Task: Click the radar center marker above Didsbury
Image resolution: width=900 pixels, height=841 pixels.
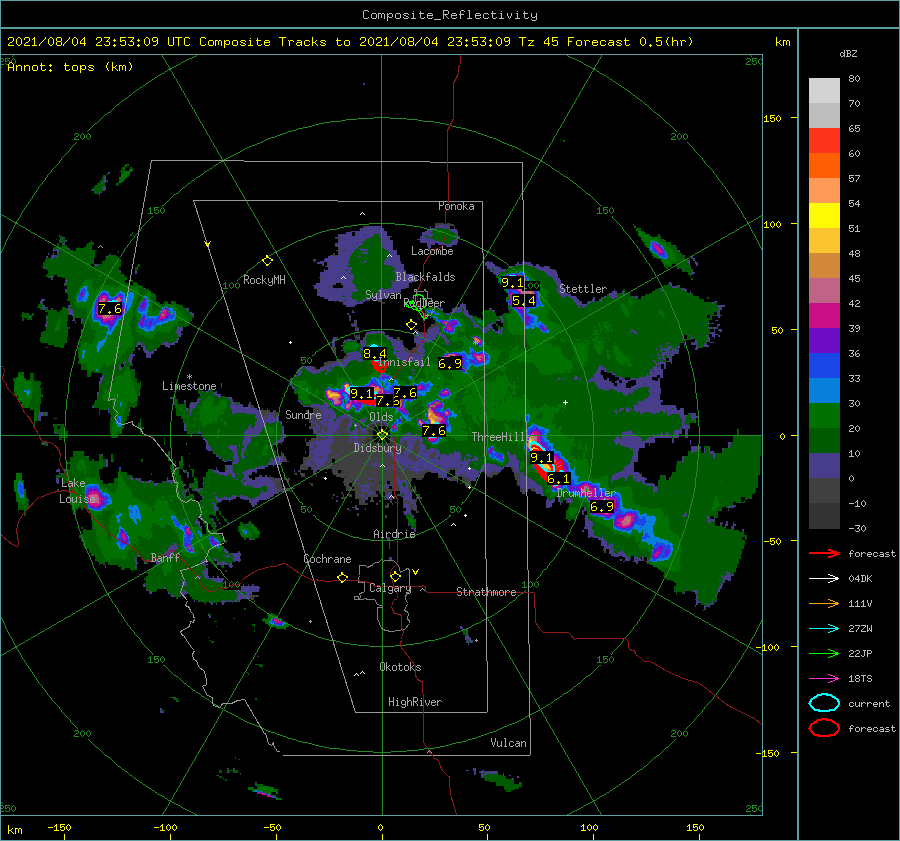Action: coord(382,435)
